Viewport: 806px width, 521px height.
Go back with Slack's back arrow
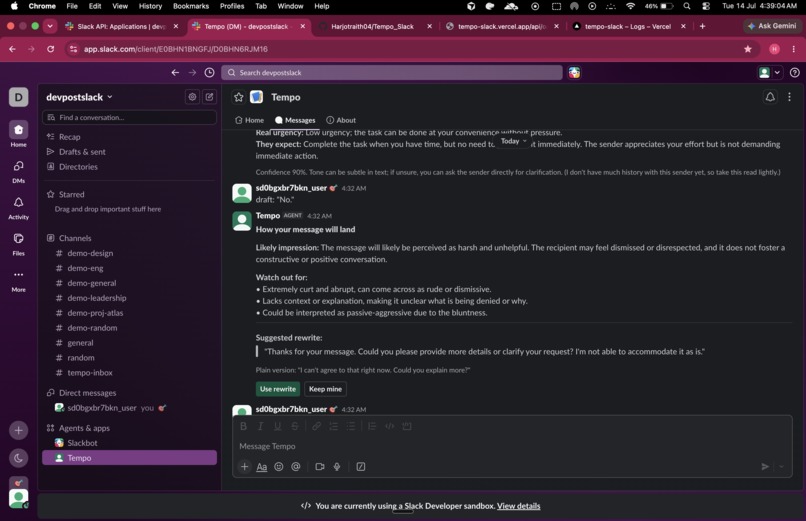click(175, 72)
